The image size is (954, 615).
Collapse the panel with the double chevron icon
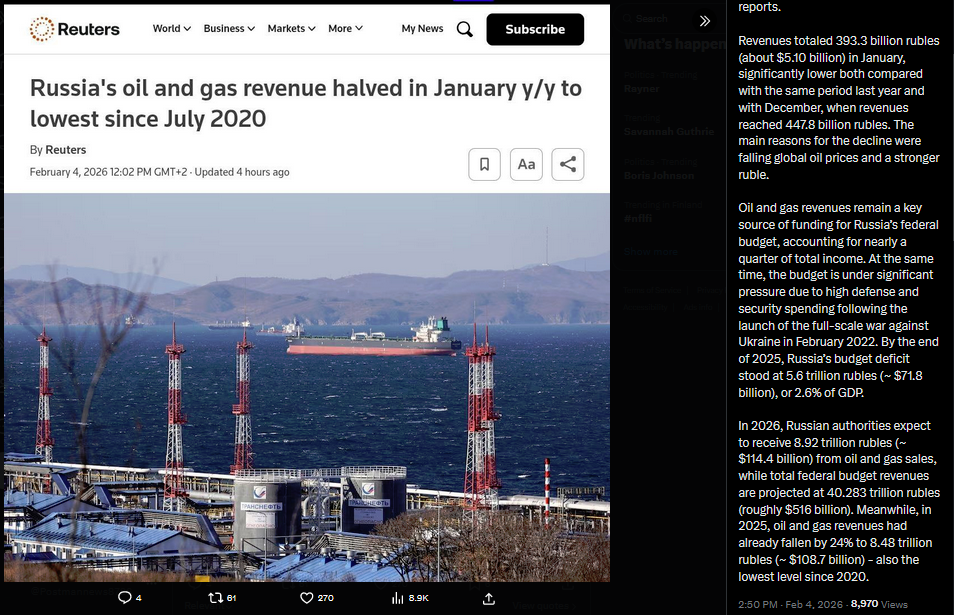tap(705, 21)
